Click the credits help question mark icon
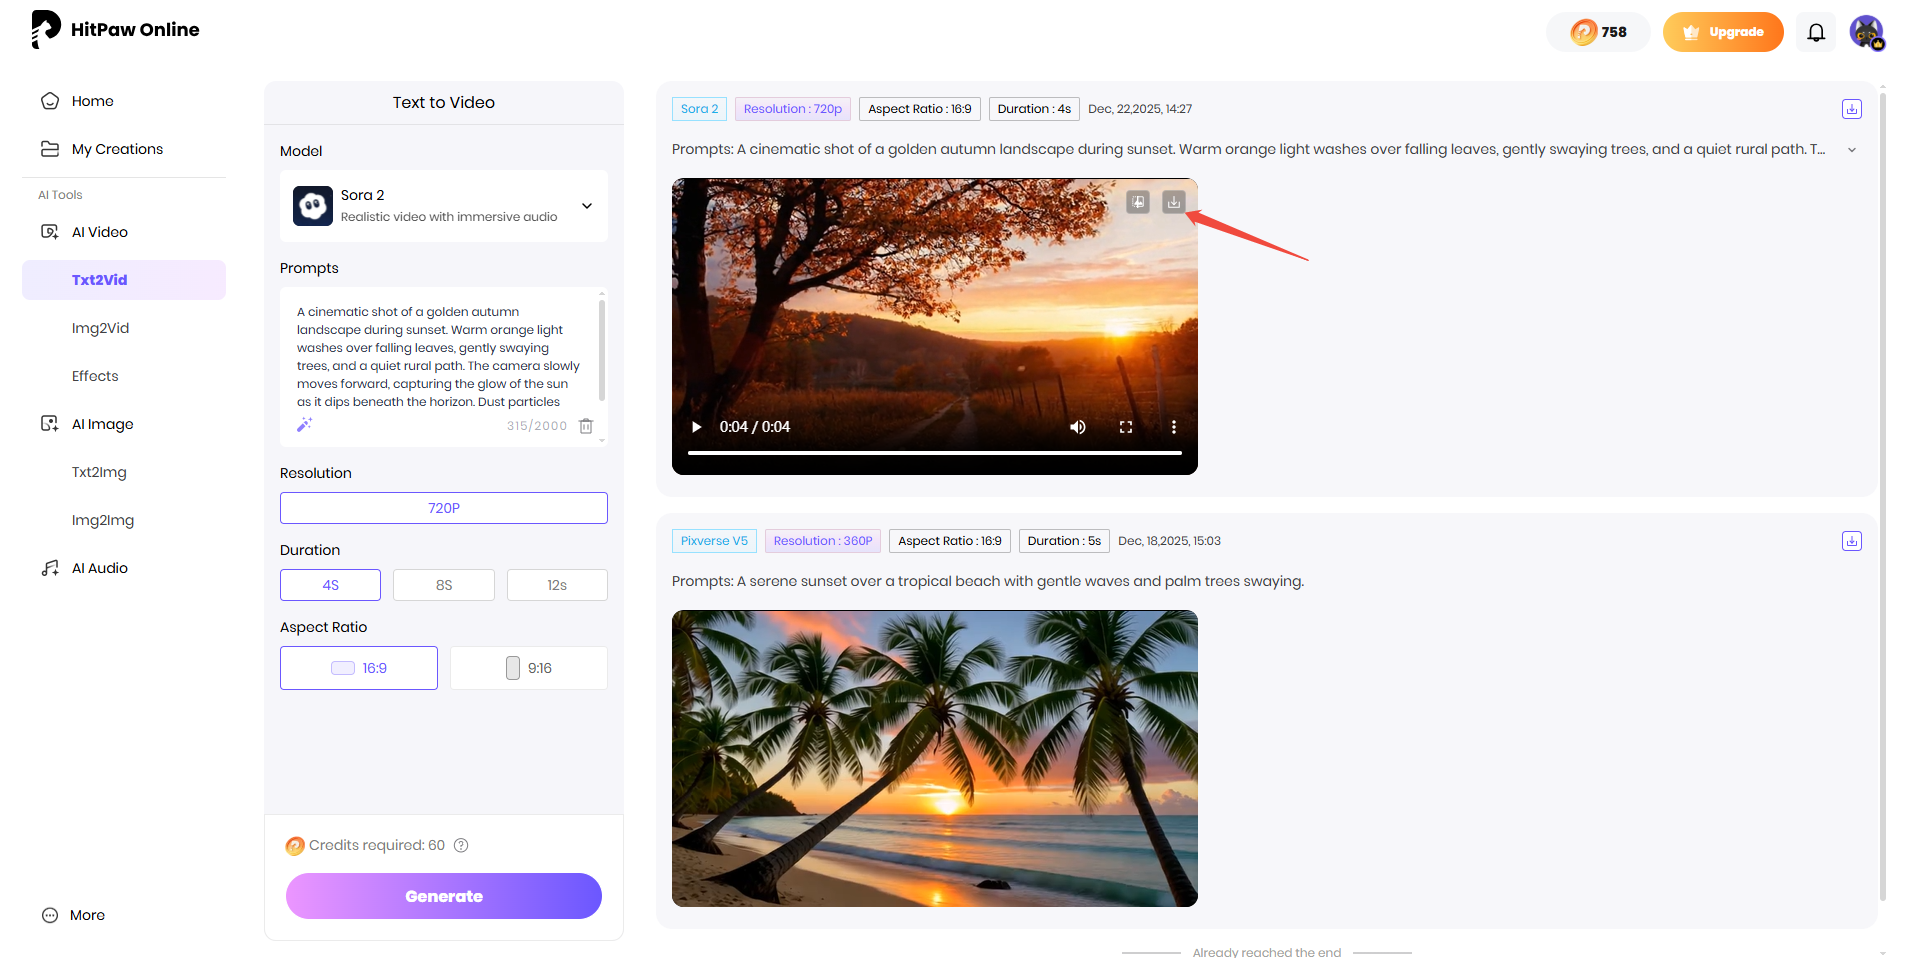Screen dimensions: 1920x958 [x=461, y=845]
